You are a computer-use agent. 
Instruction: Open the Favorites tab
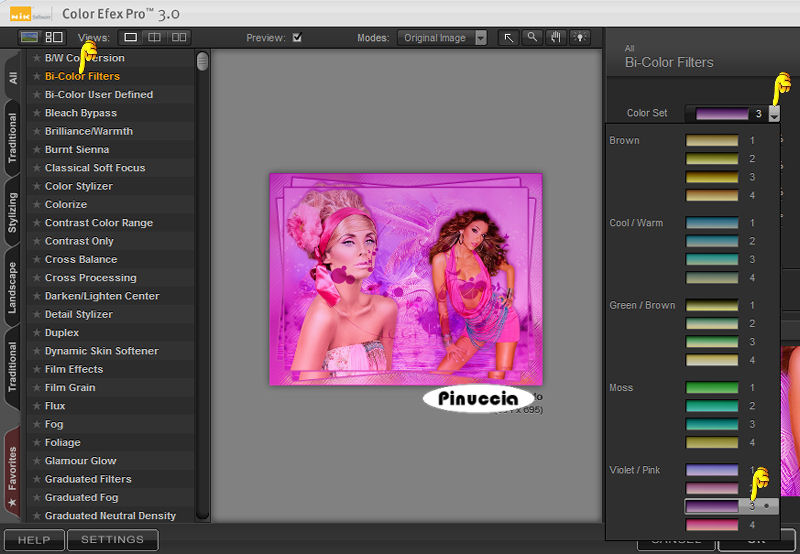coord(12,473)
